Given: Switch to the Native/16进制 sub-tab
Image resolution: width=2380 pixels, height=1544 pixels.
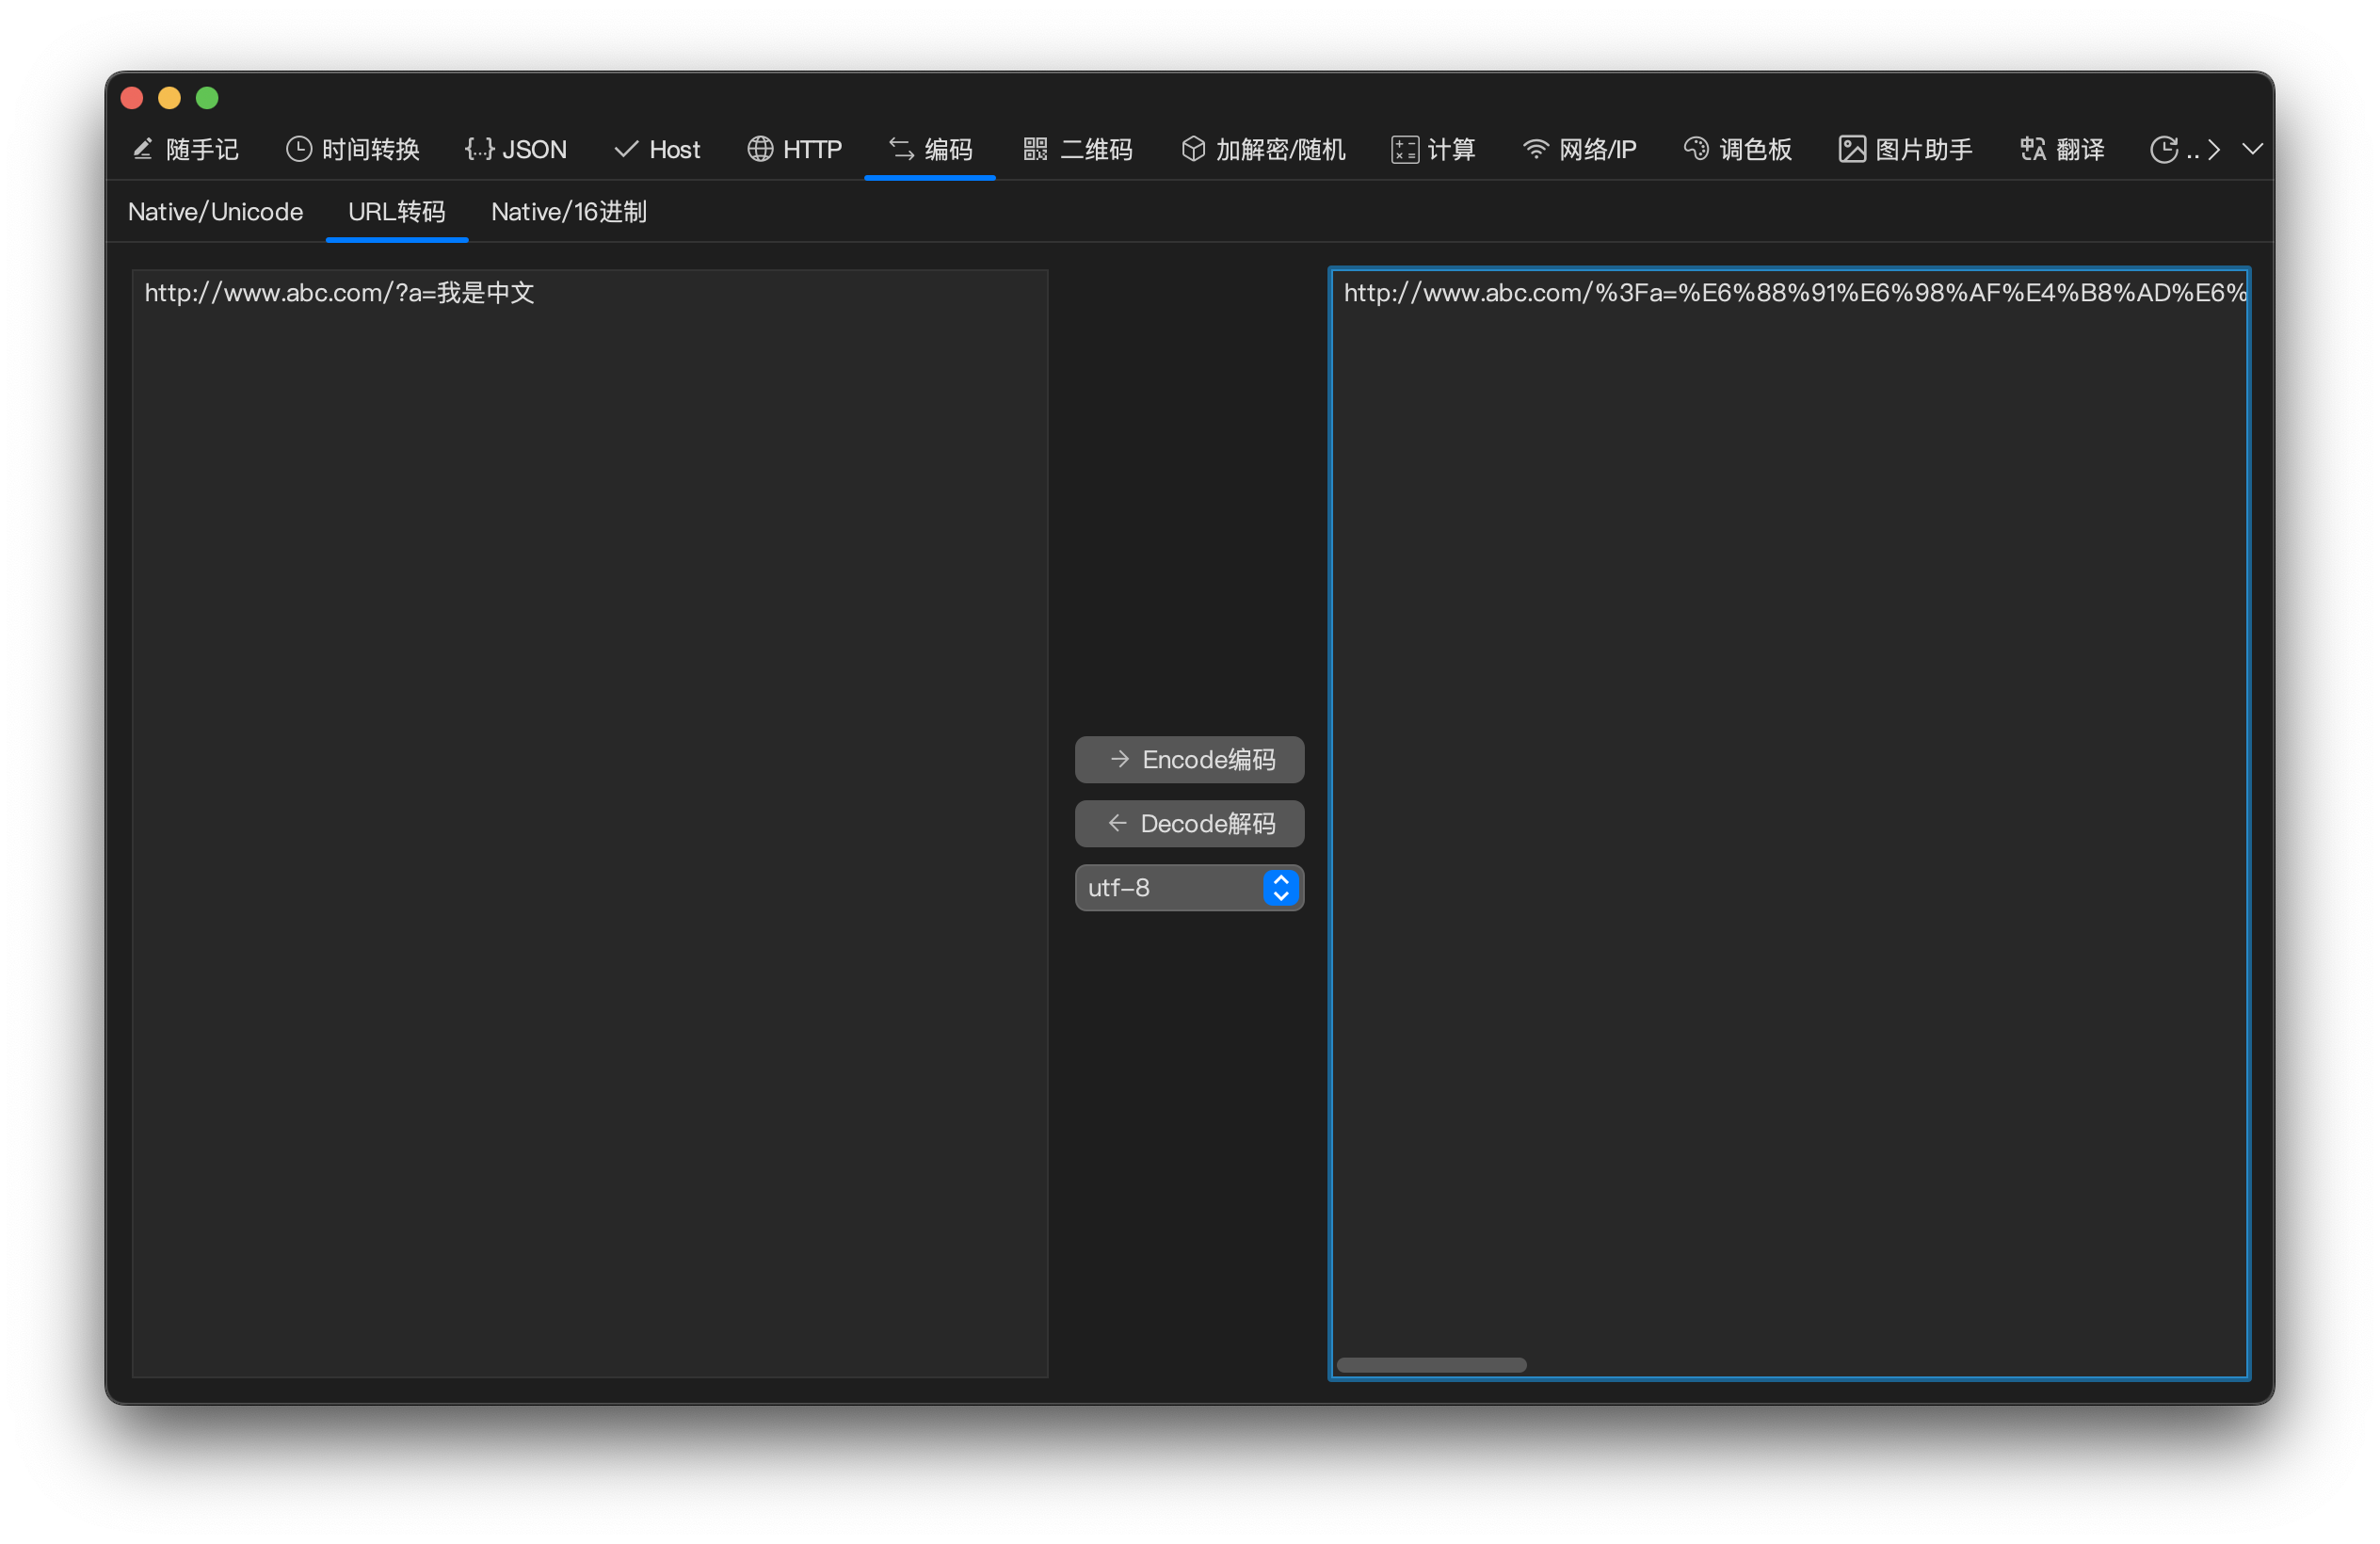Looking at the screenshot, I should tap(568, 212).
